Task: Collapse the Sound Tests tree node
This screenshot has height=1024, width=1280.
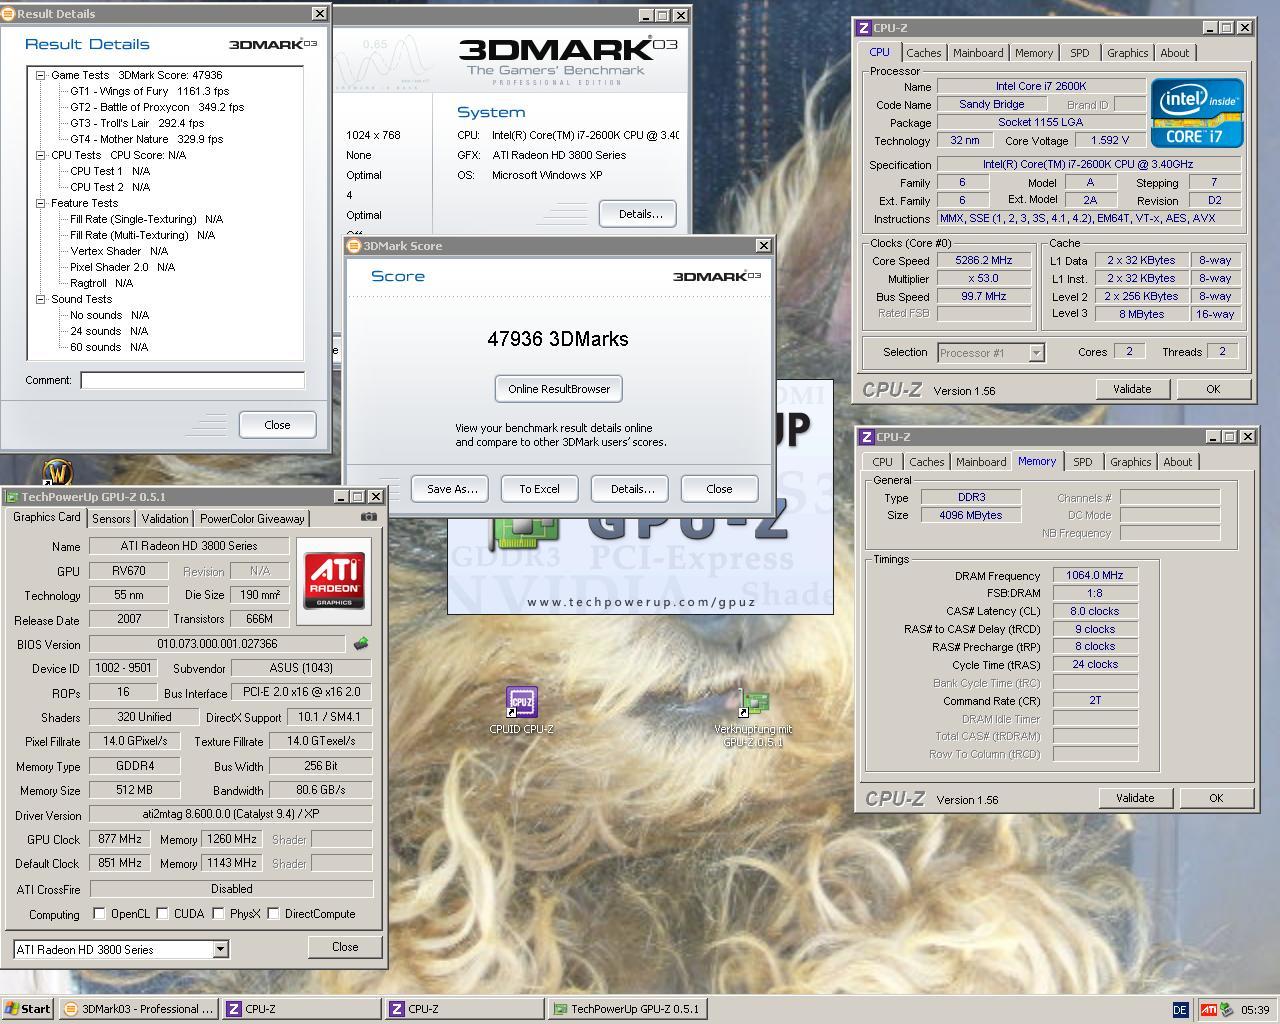Action: 40,299
